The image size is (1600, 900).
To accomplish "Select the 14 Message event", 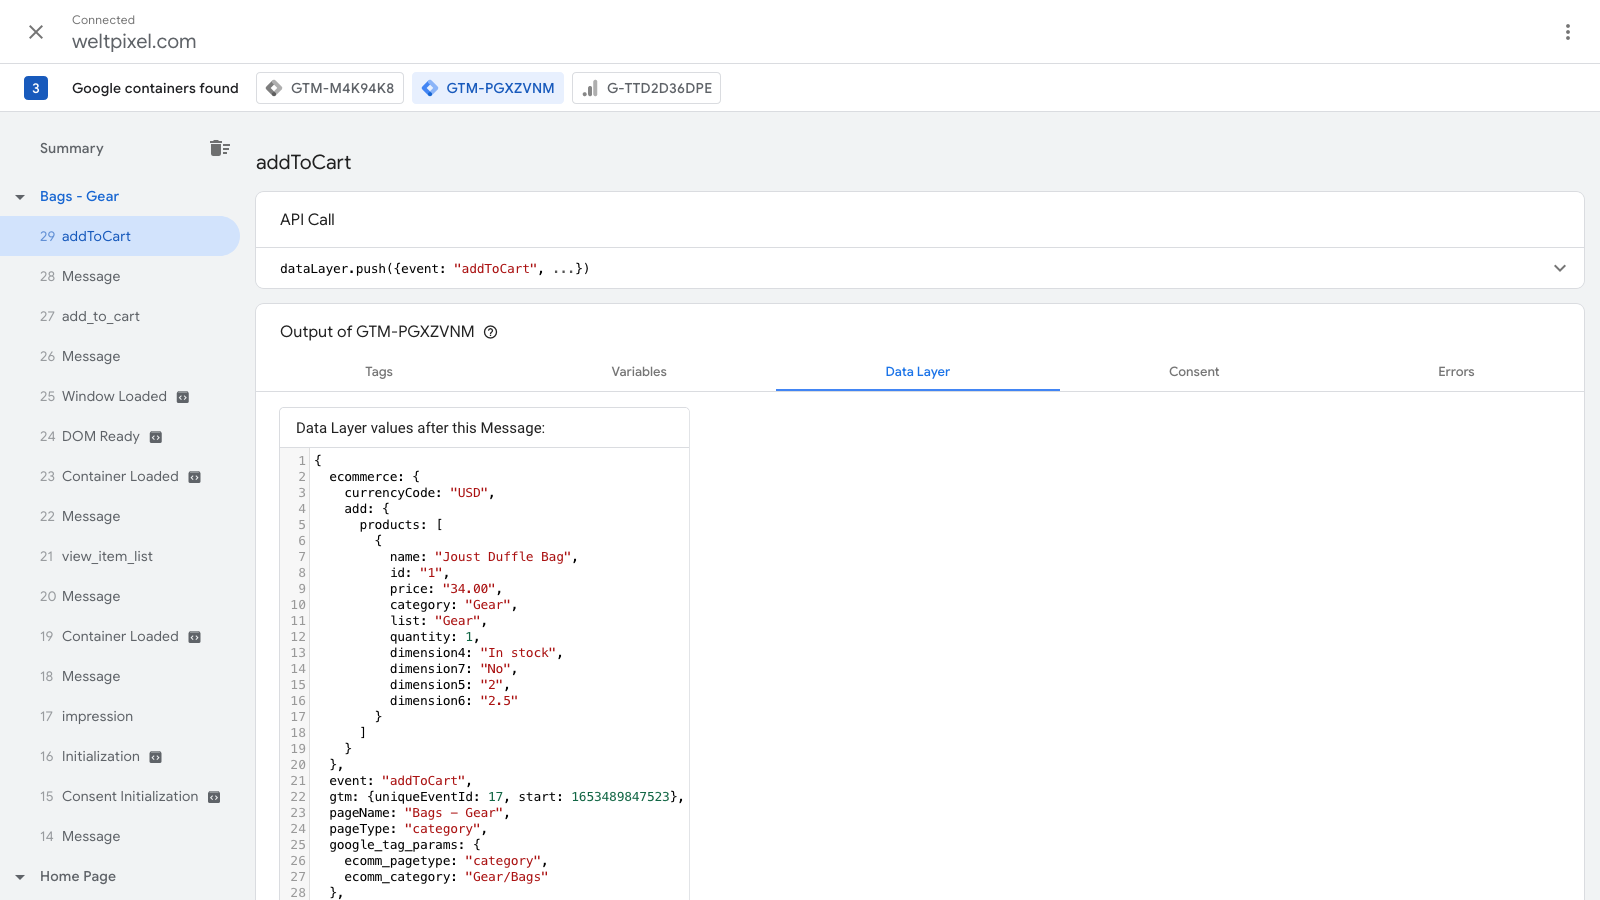I will tap(120, 836).
